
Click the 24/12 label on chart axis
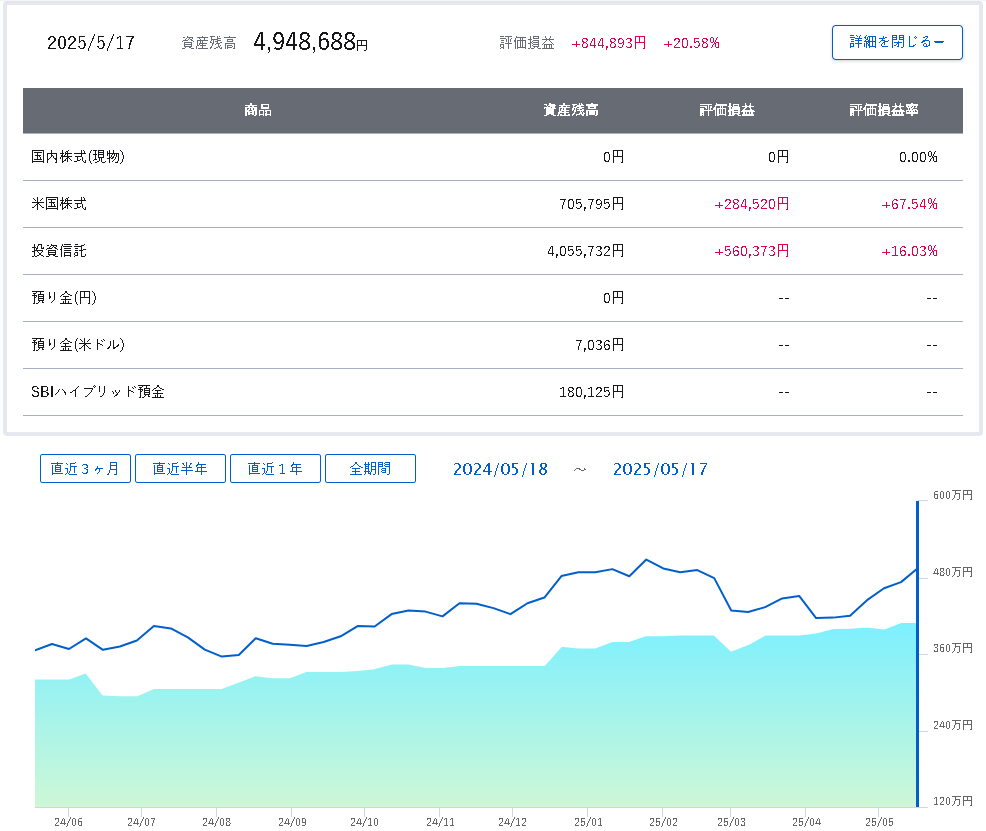pos(512,821)
